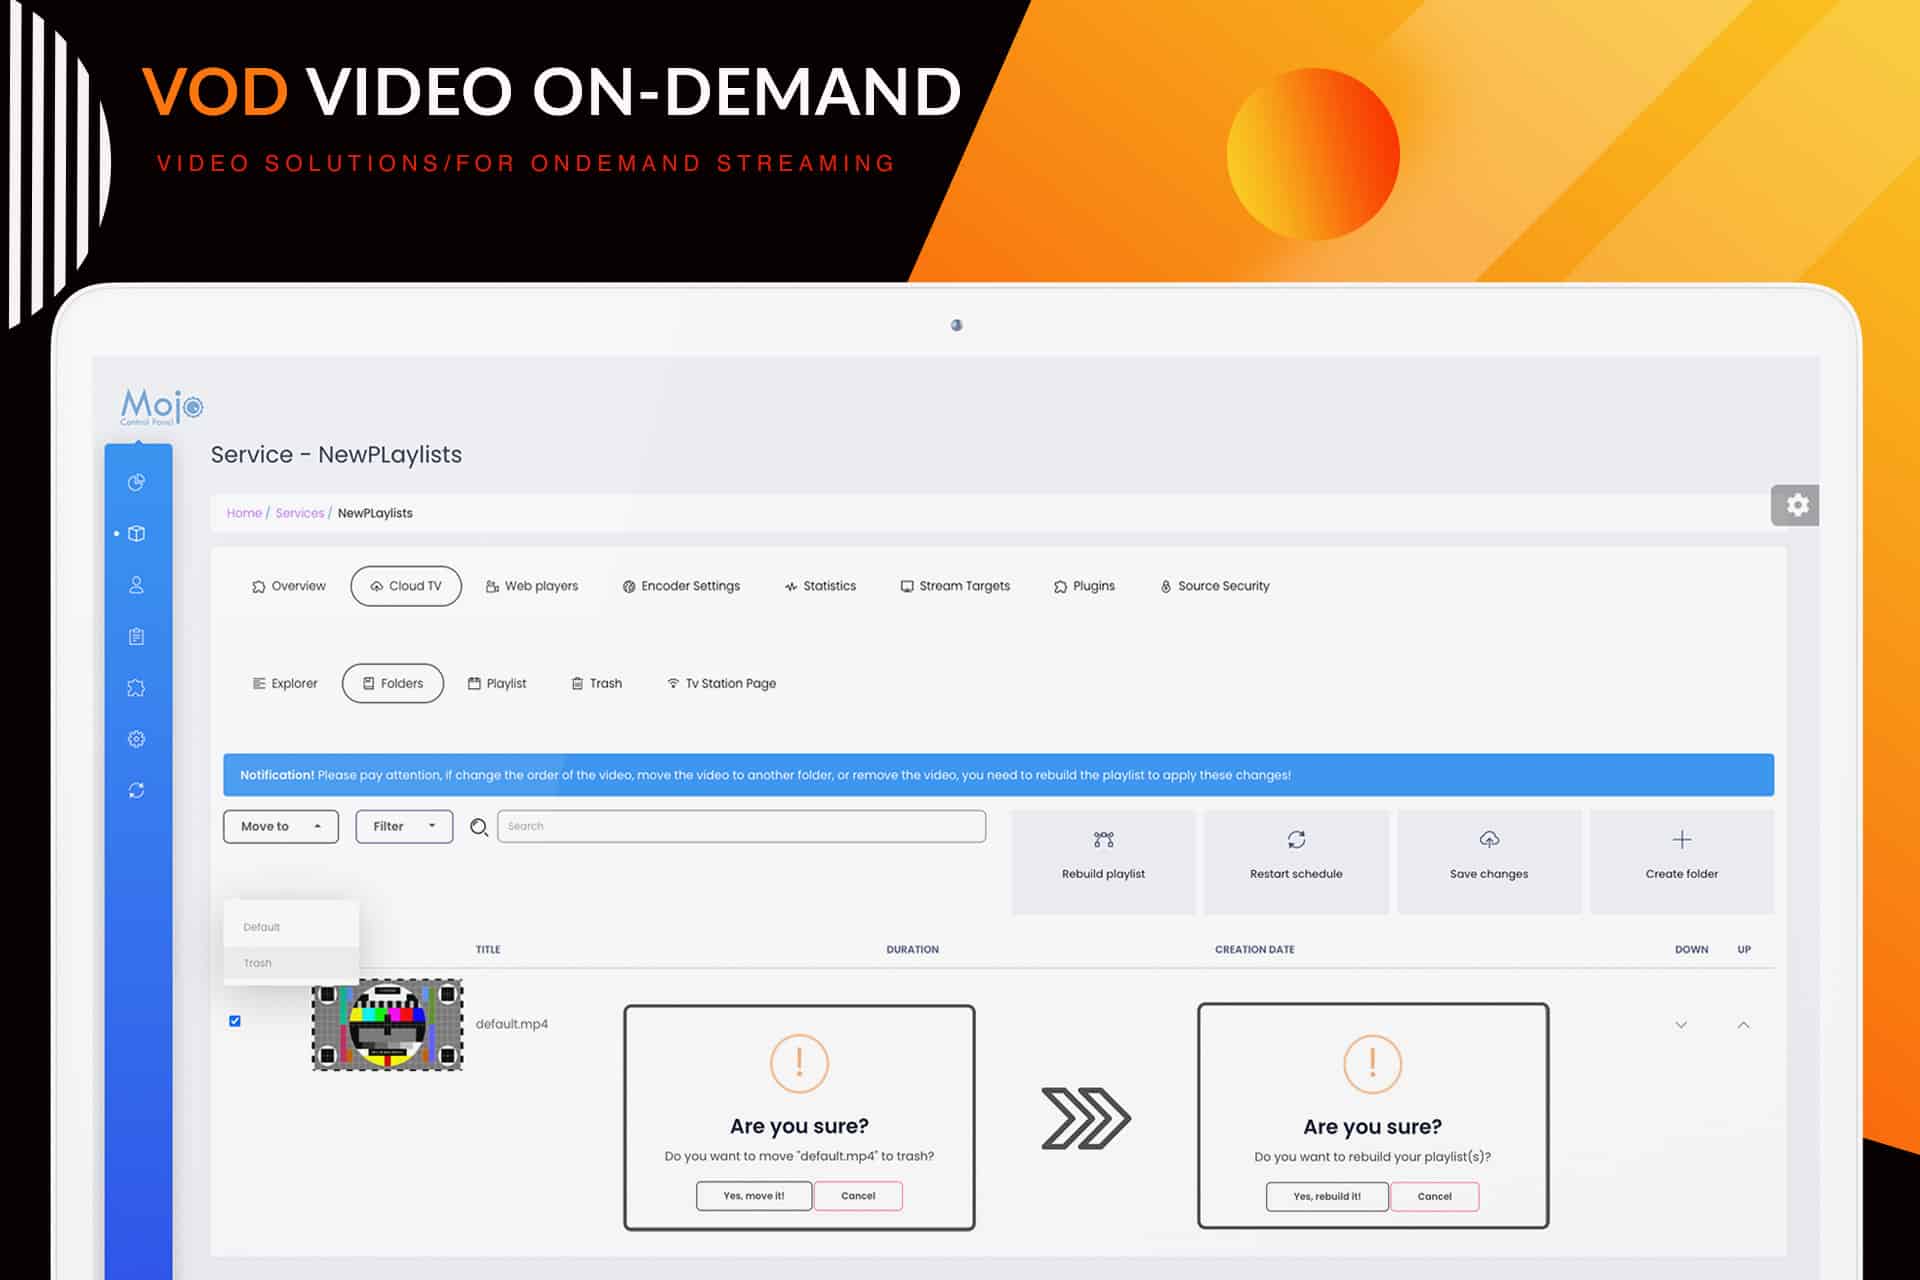Open the Playlist sub-tab

coord(497,684)
